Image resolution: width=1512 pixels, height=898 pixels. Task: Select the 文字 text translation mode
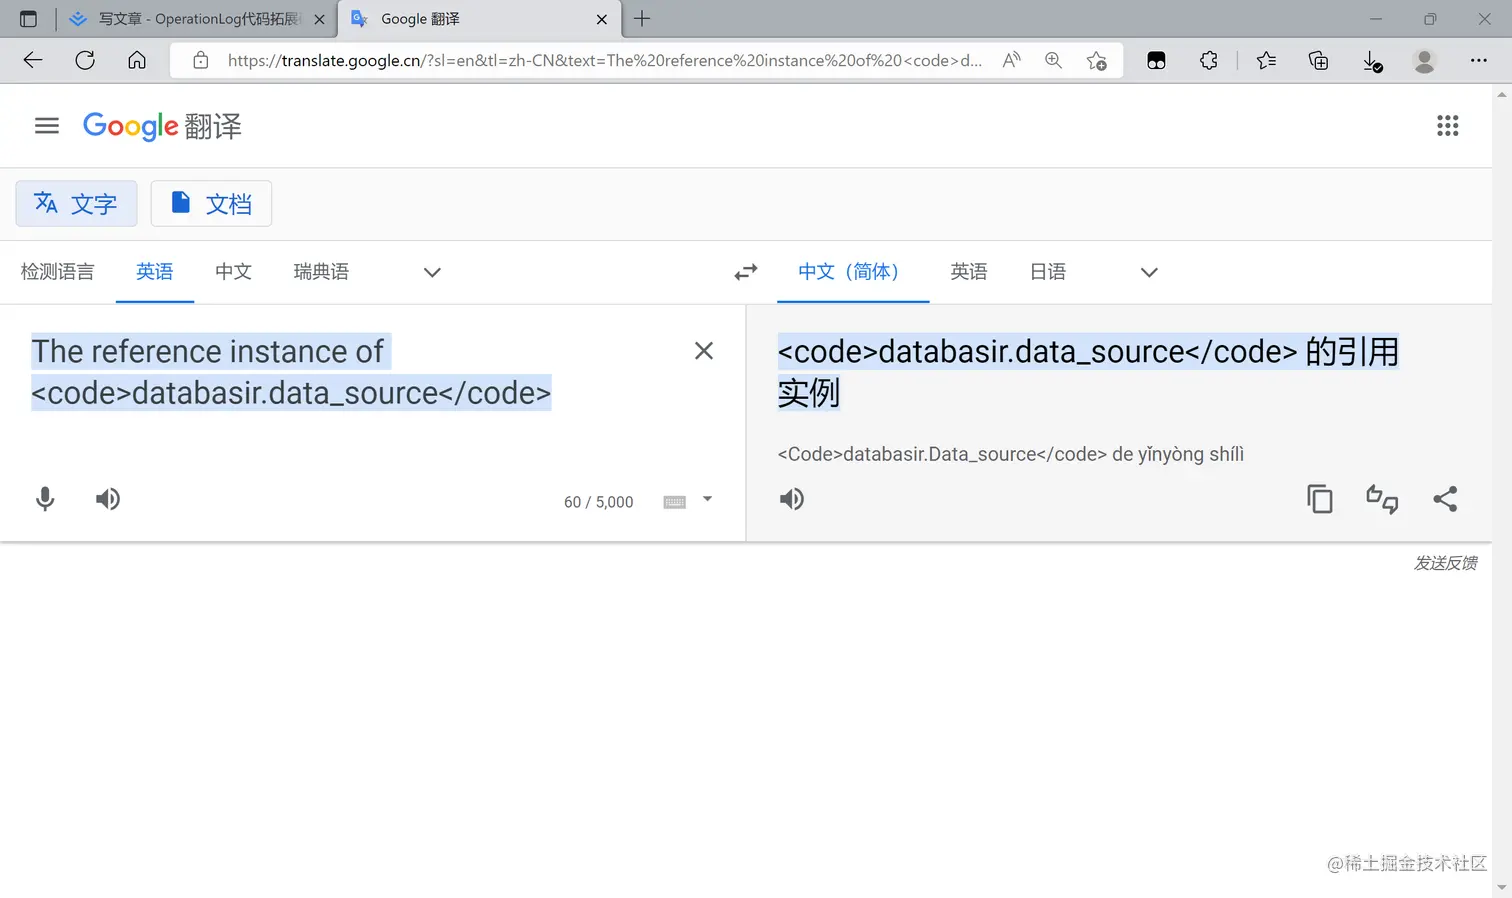(x=76, y=204)
